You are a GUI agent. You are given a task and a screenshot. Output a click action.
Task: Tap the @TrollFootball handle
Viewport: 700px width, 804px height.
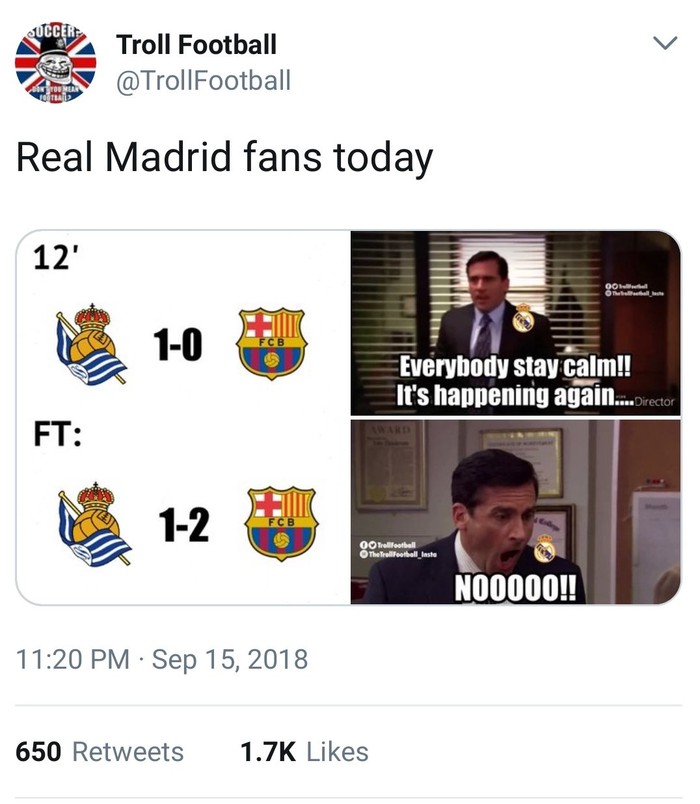pos(204,80)
